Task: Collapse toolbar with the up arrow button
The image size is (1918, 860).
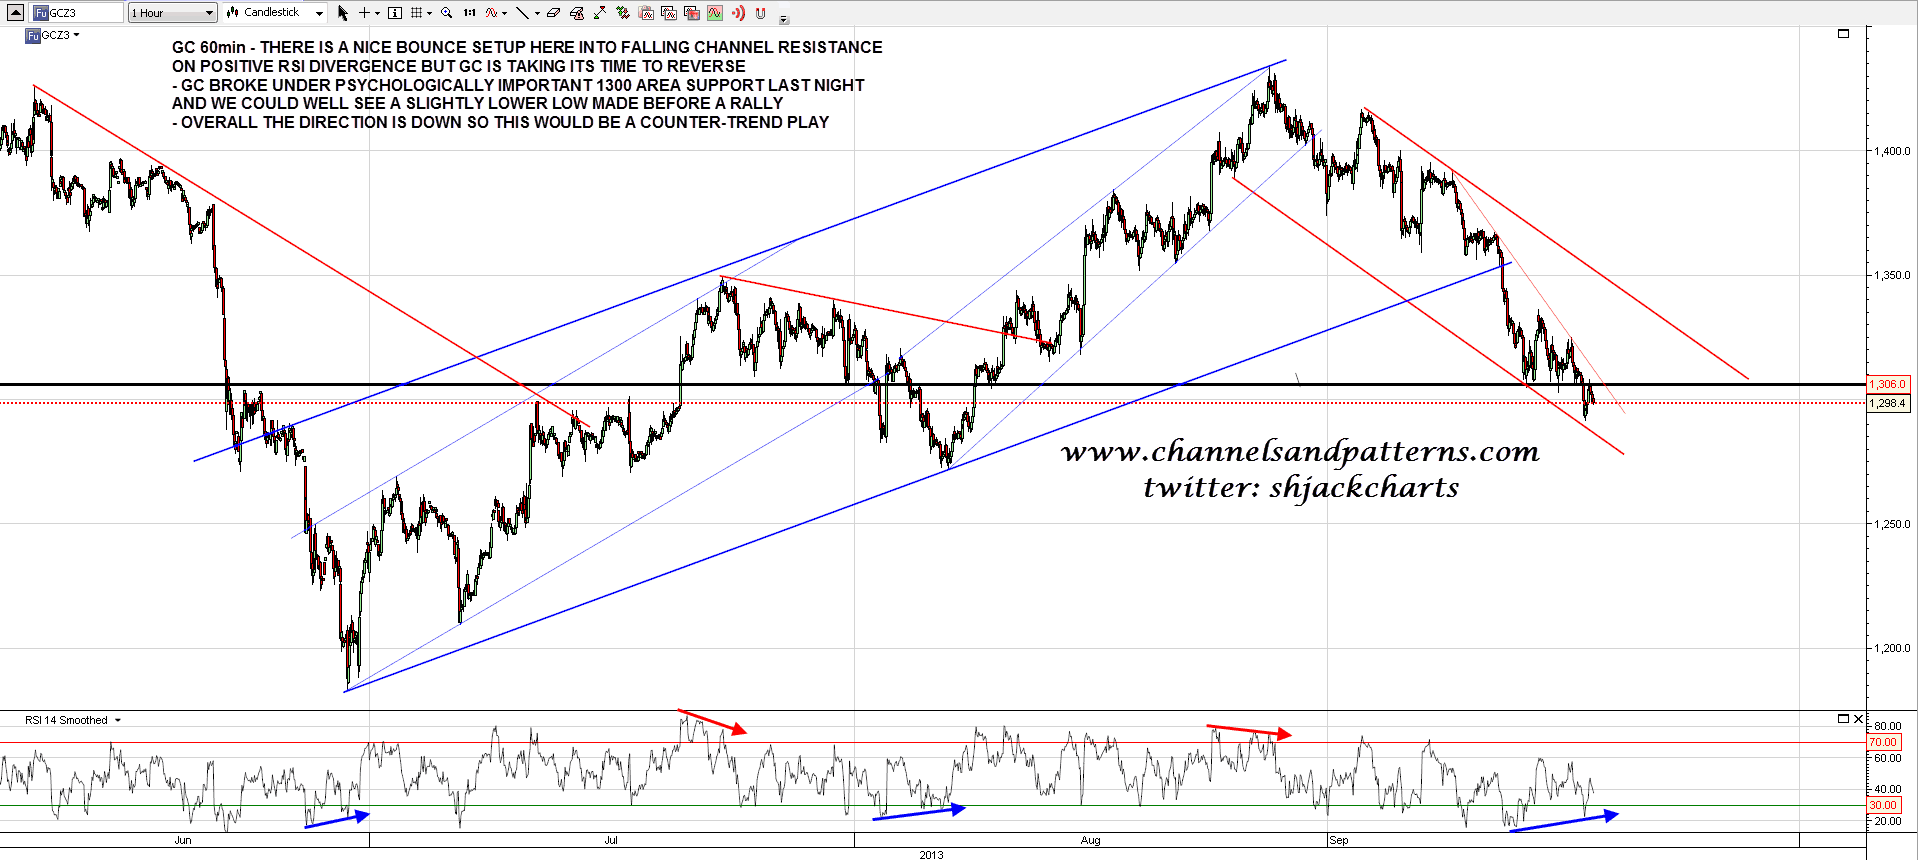Action: [15, 13]
